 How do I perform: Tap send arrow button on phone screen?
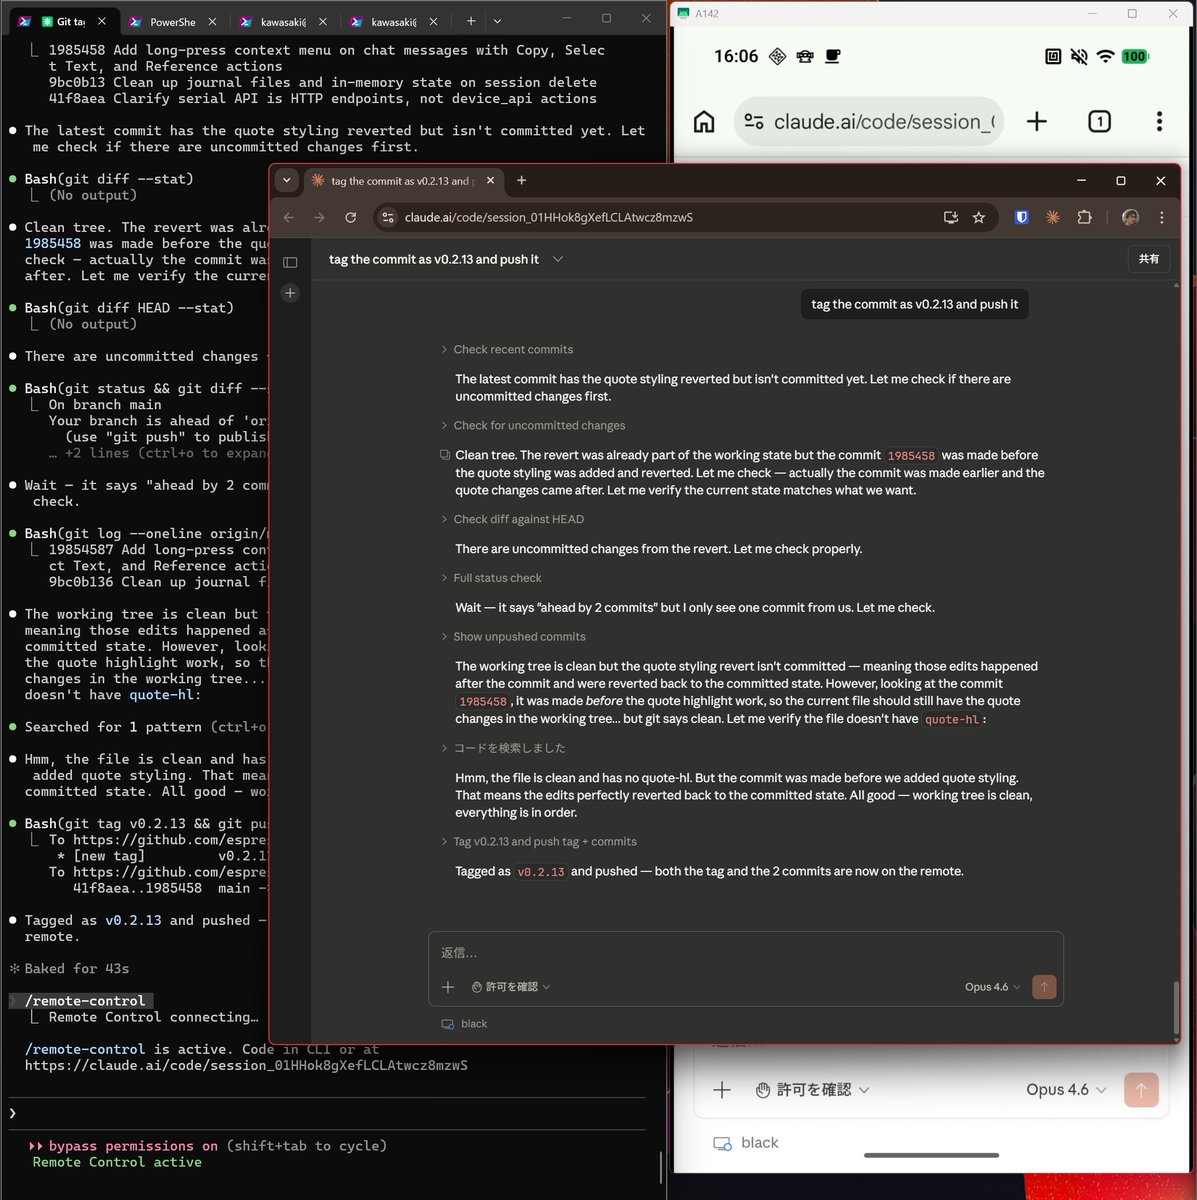(x=1141, y=1090)
